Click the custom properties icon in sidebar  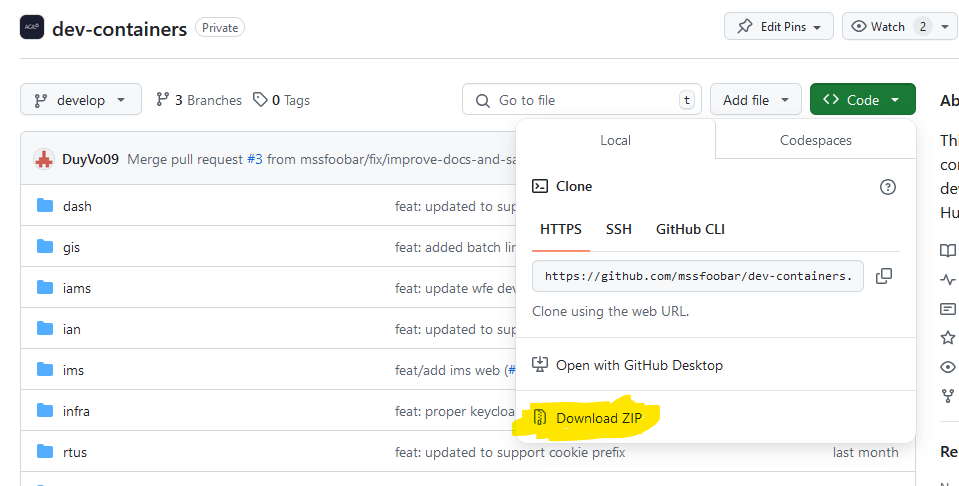[947, 309]
